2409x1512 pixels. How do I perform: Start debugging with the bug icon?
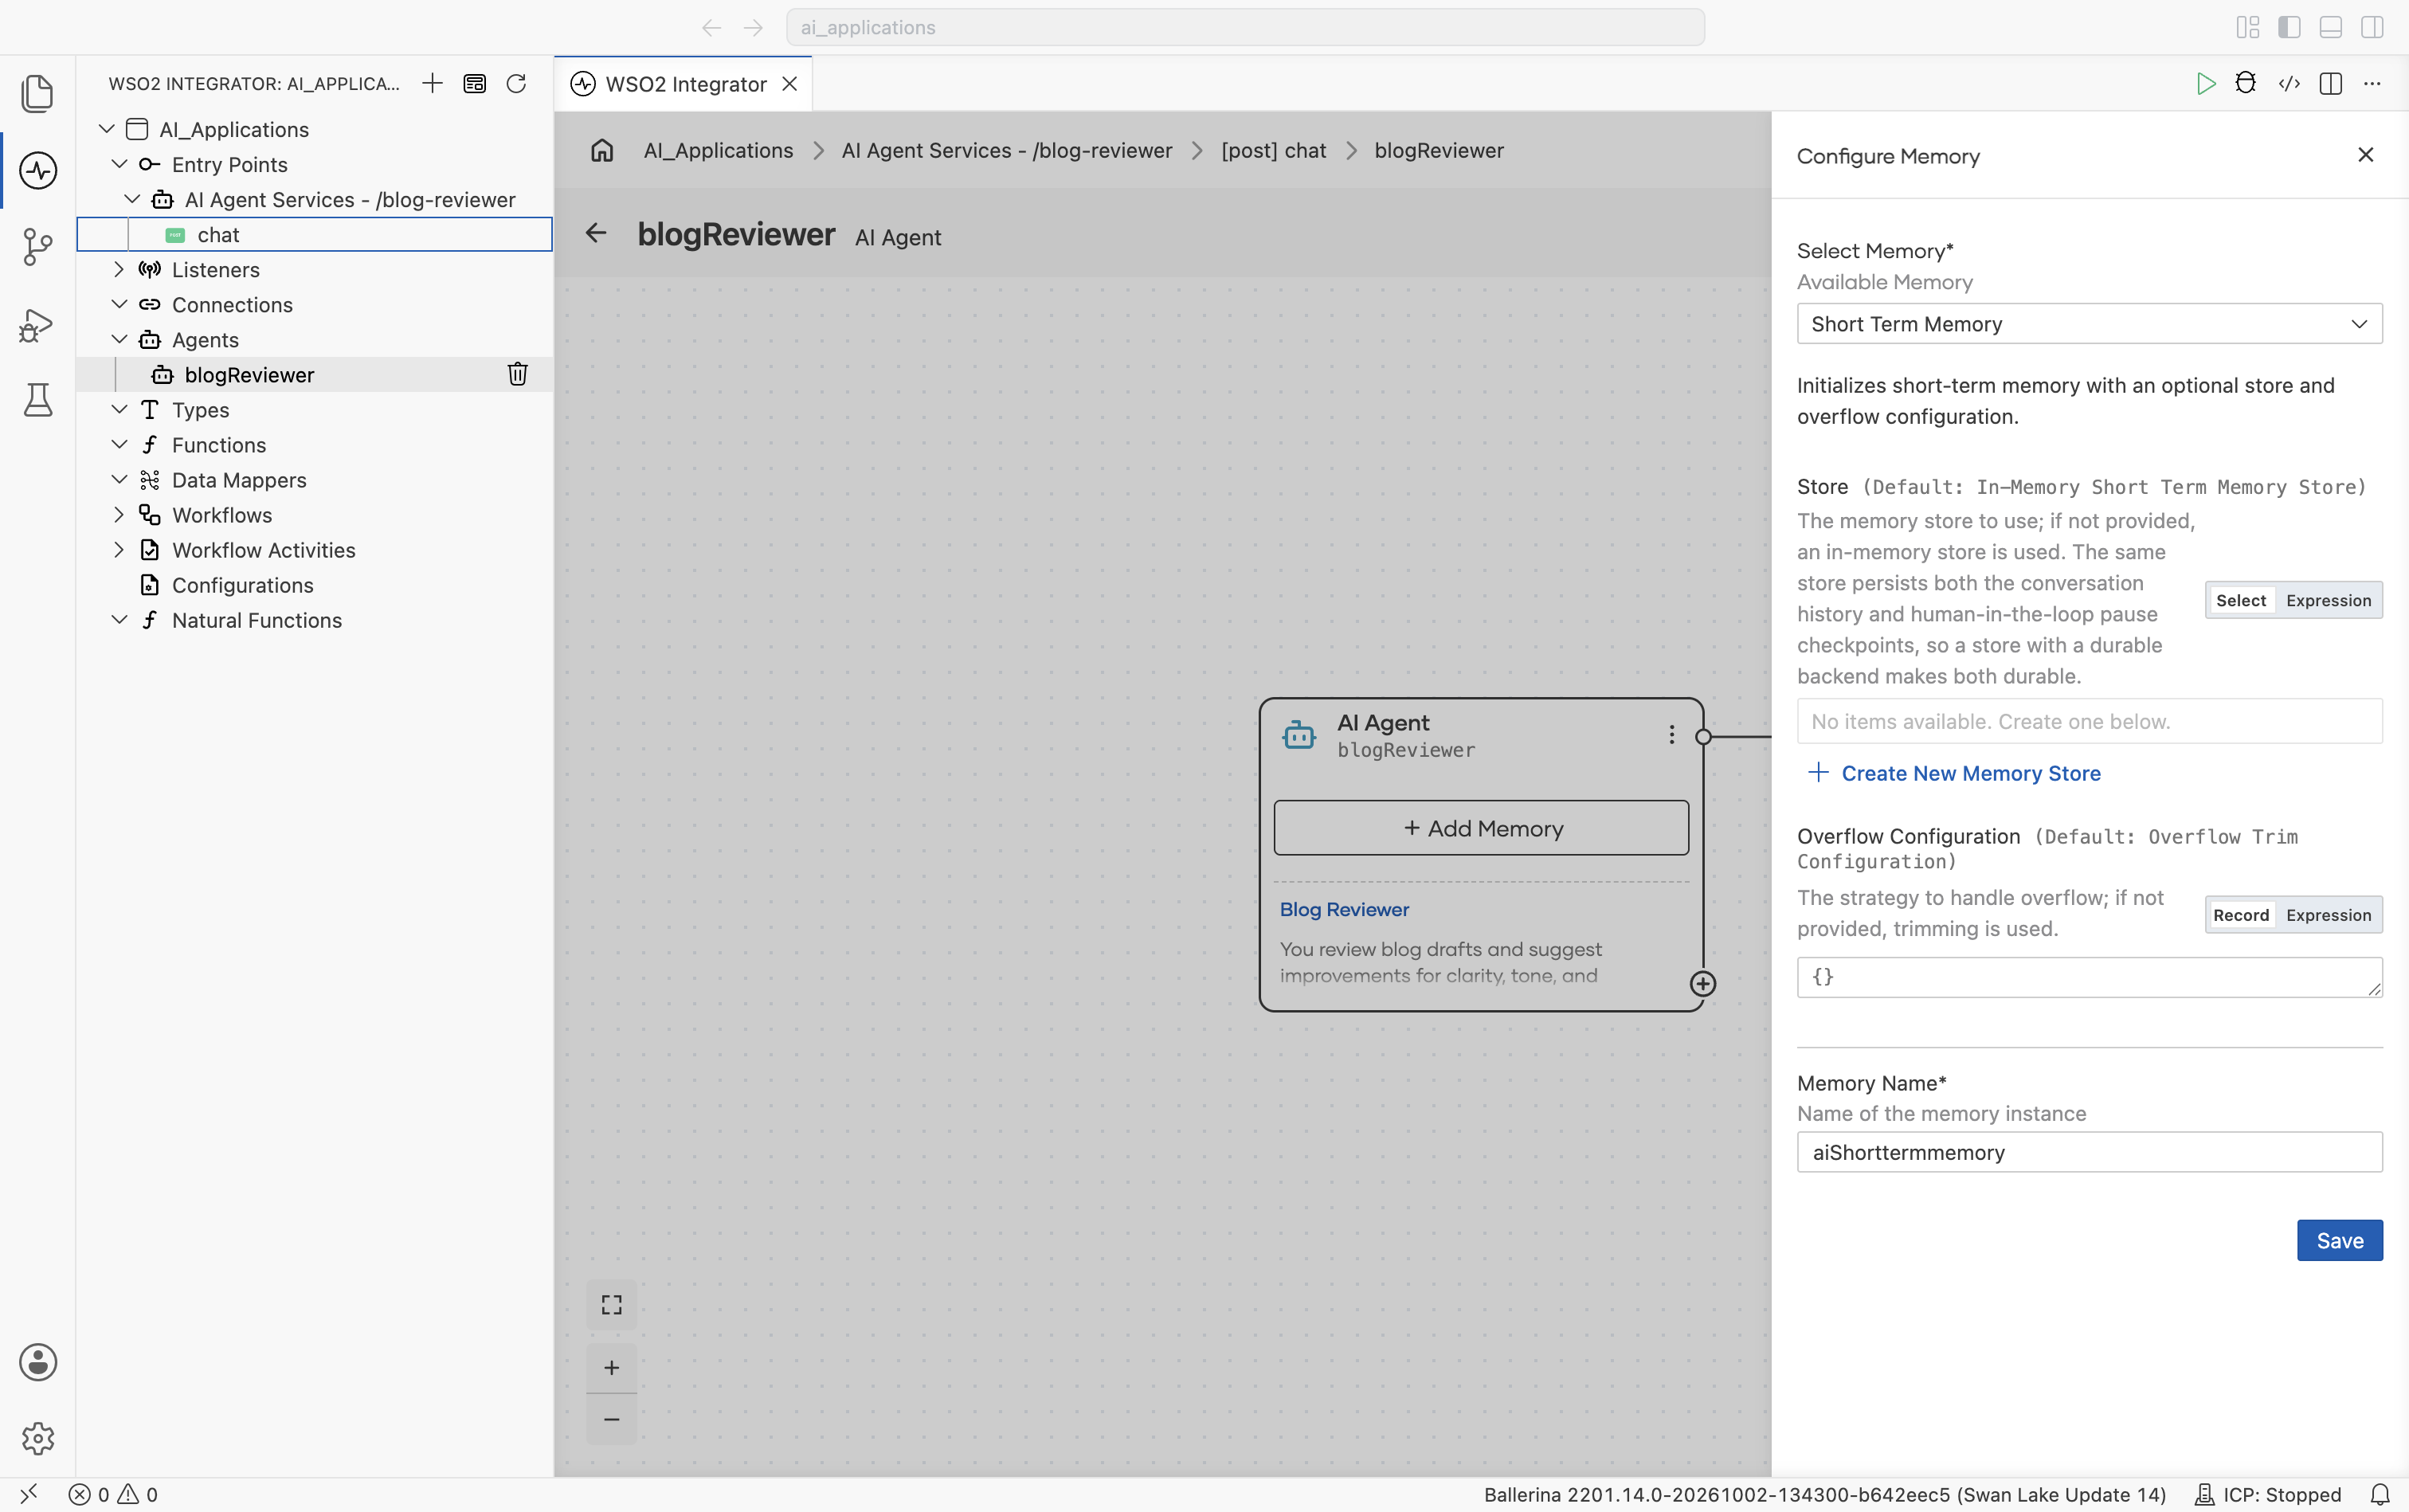coord(2246,83)
